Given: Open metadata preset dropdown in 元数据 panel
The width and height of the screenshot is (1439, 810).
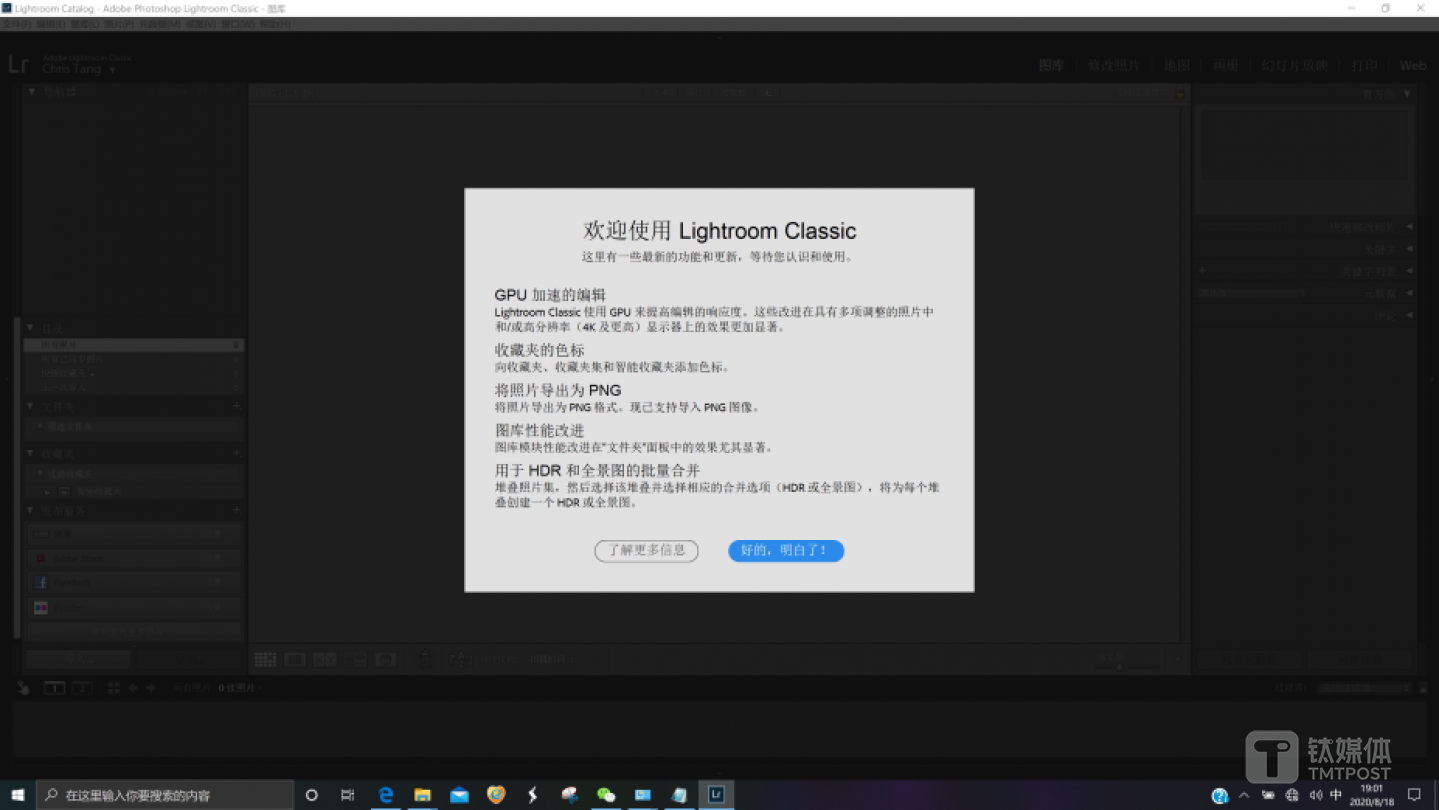Looking at the screenshot, I should [x=1254, y=293].
